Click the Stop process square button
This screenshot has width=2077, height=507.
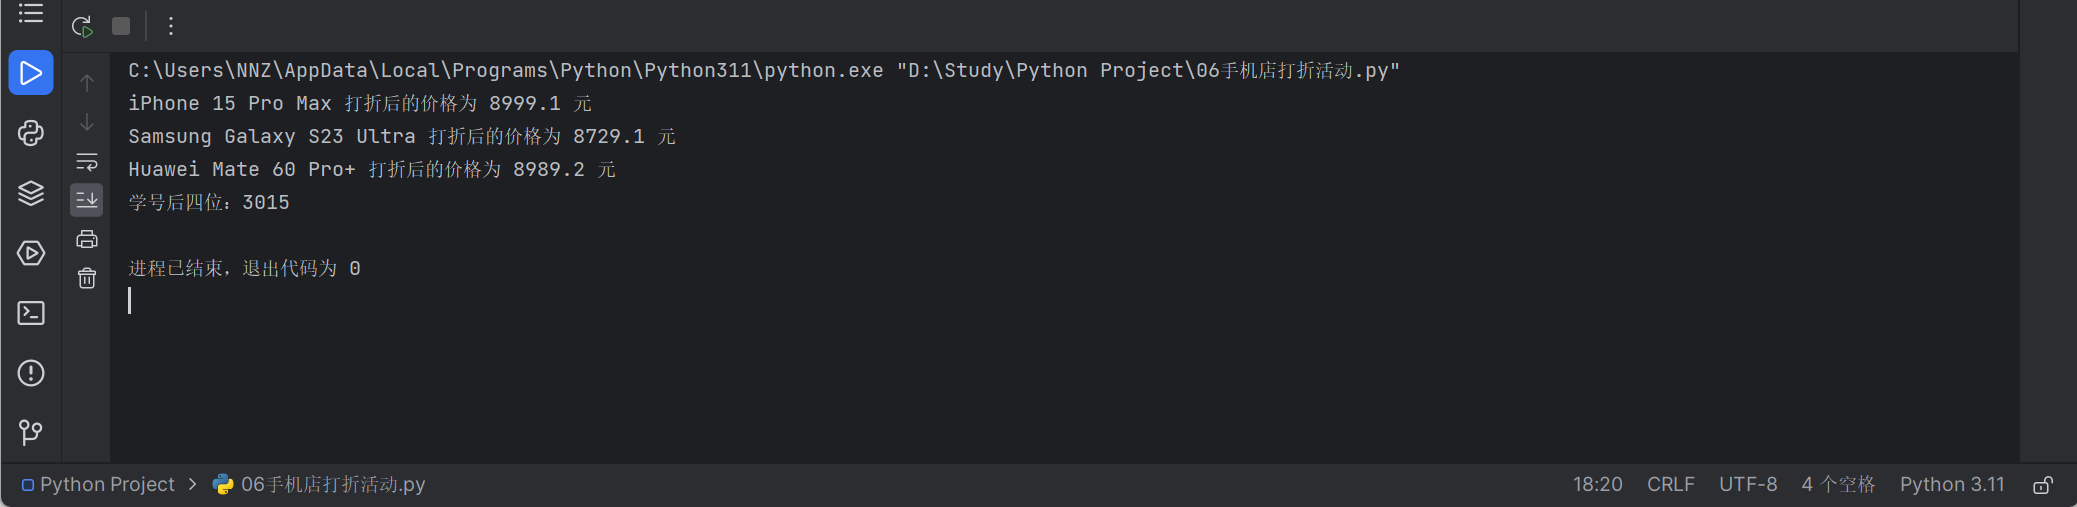pos(121,26)
